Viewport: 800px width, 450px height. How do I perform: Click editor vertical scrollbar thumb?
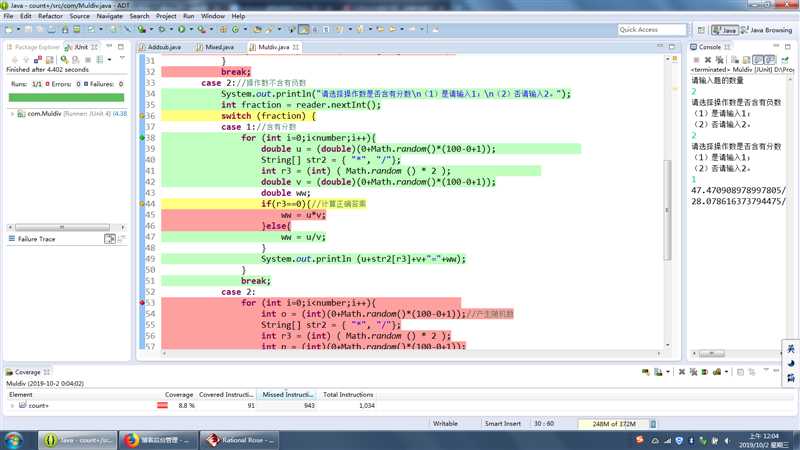(667, 210)
